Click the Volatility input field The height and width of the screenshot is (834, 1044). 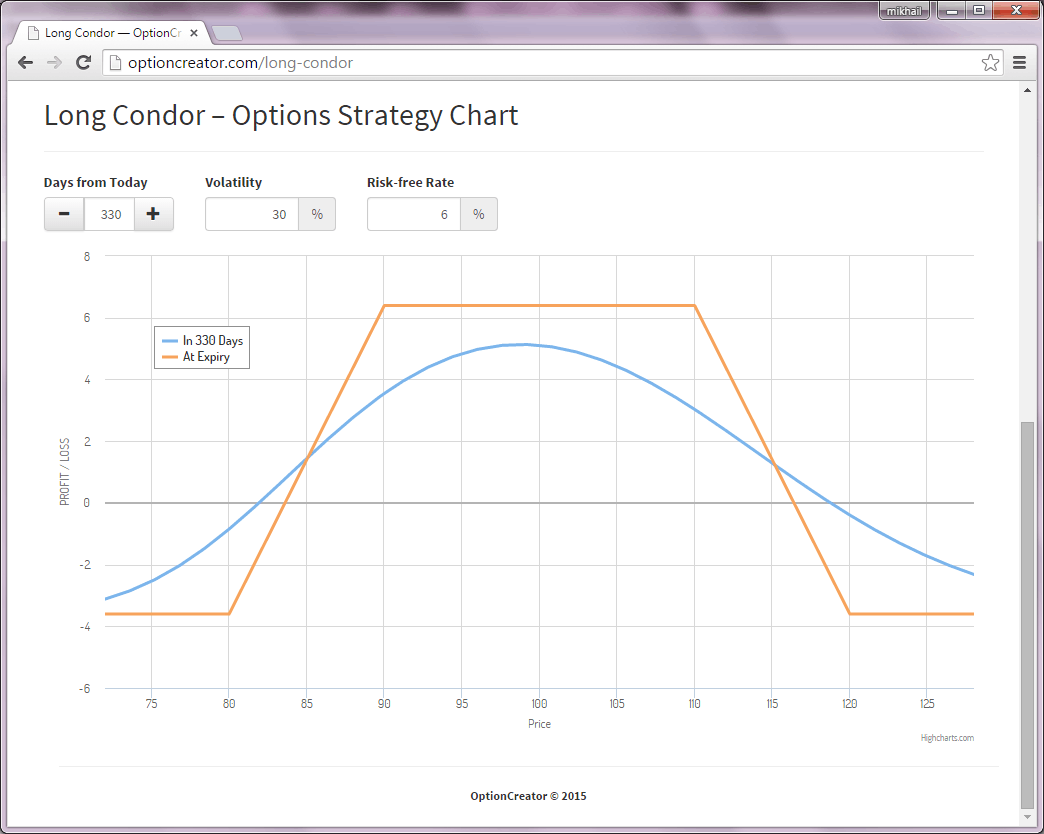point(252,214)
